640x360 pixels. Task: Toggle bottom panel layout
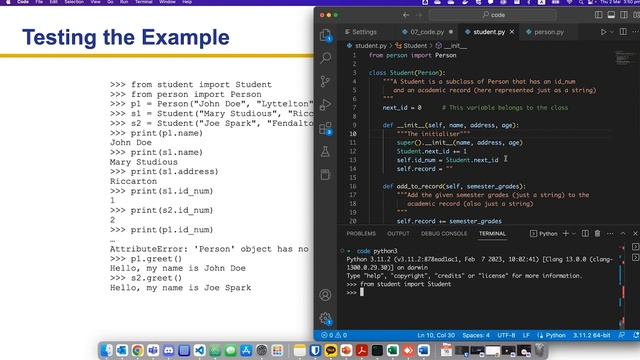click(x=611, y=15)
